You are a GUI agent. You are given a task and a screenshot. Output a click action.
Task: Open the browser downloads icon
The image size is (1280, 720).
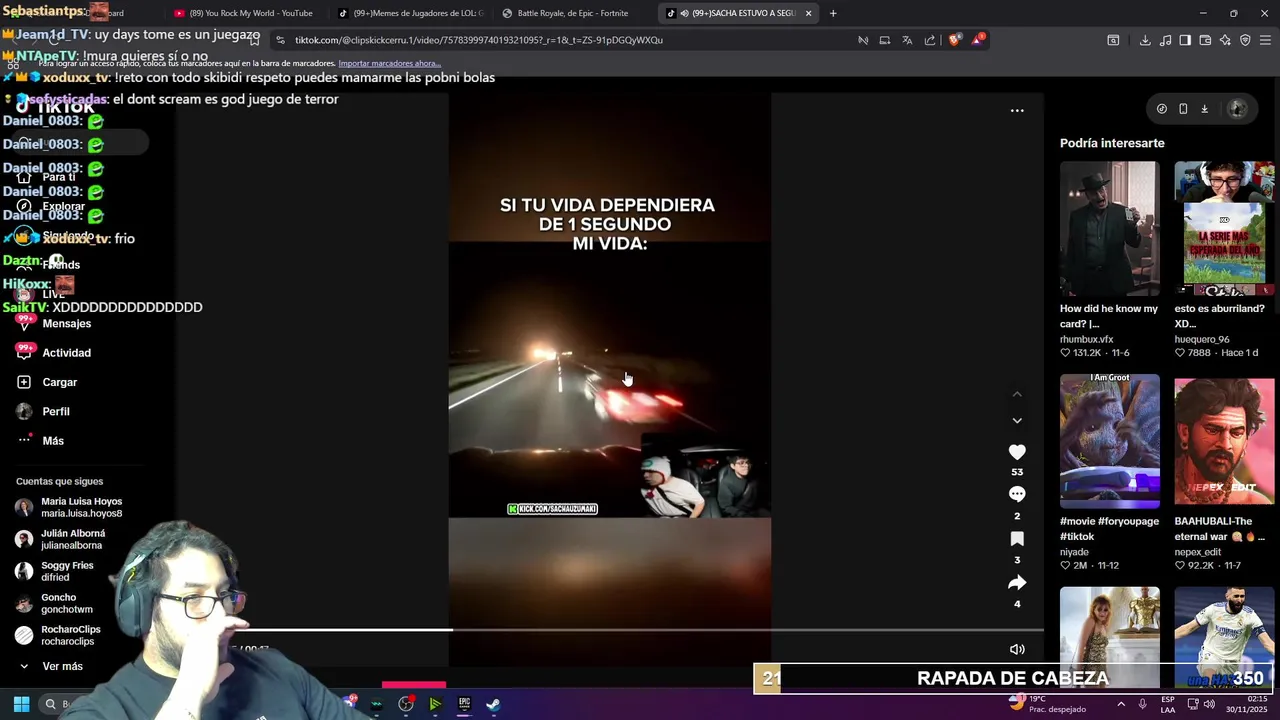(x=1145, y=40)
